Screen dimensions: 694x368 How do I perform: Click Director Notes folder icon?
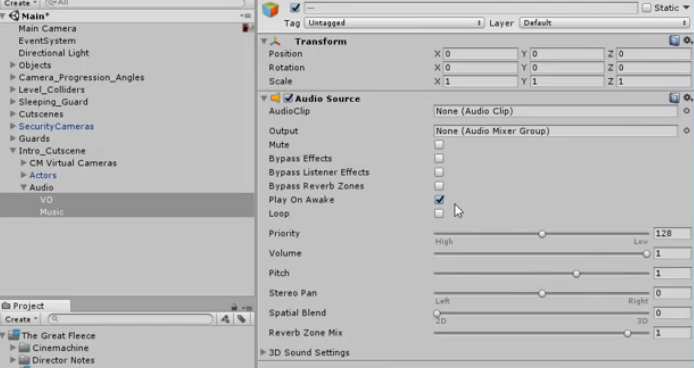click(x=25, y=360)
